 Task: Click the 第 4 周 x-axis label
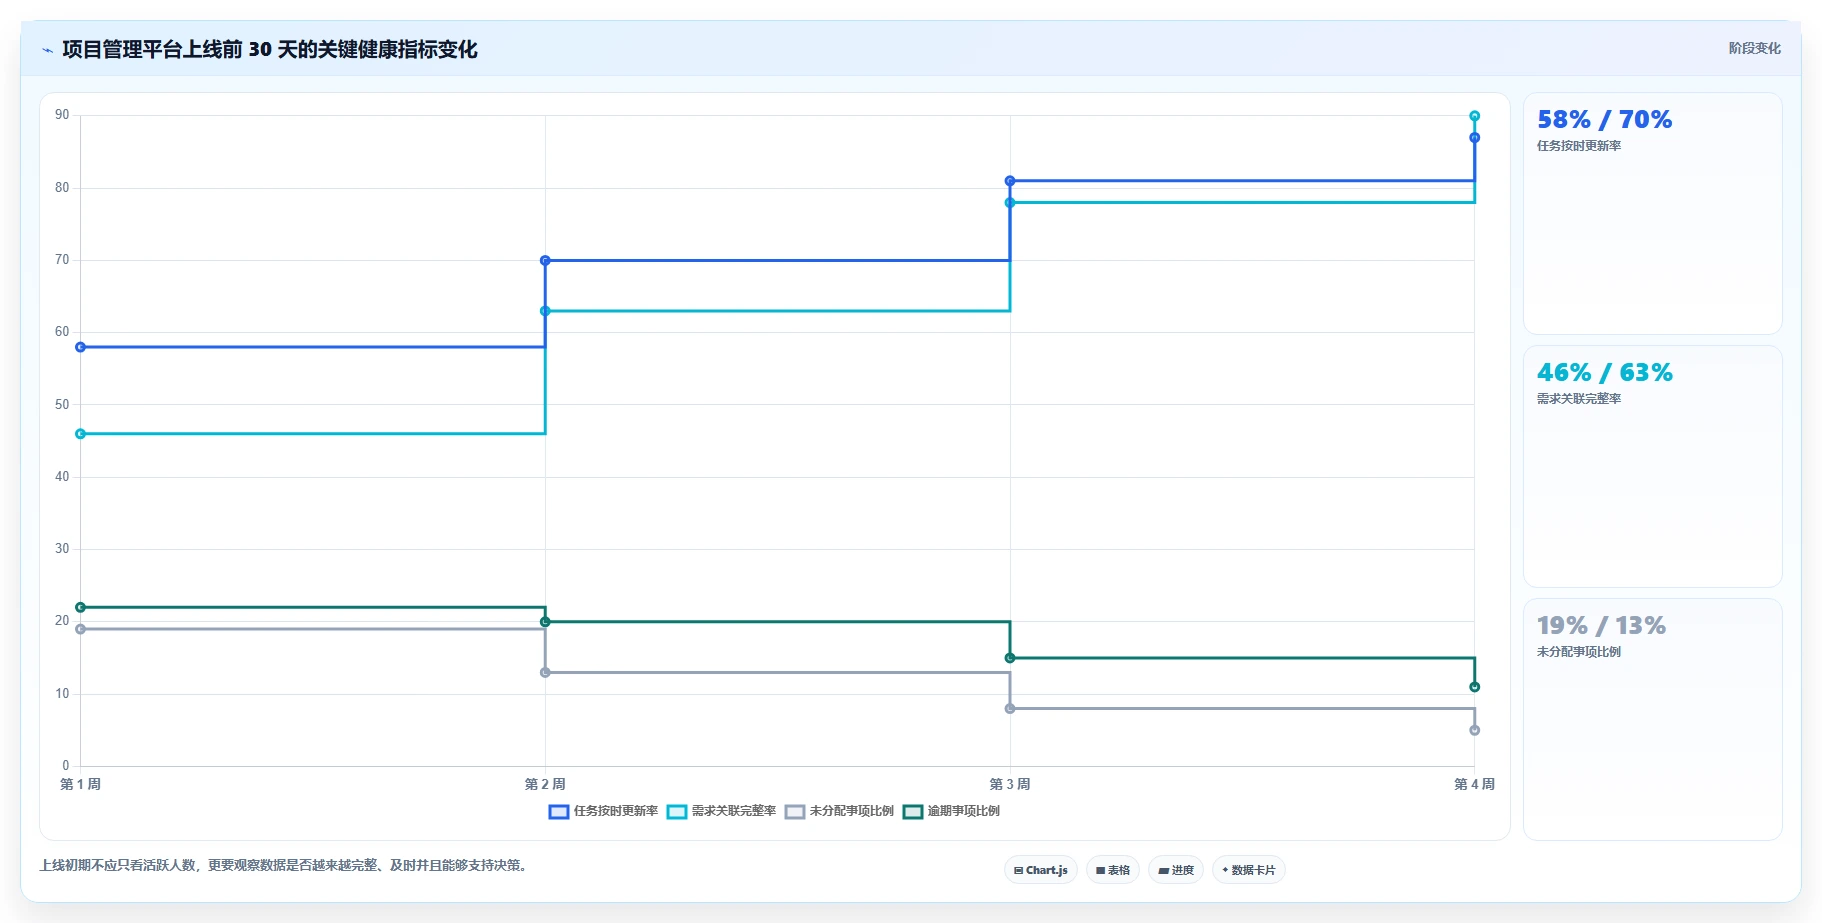(1474, 784)
